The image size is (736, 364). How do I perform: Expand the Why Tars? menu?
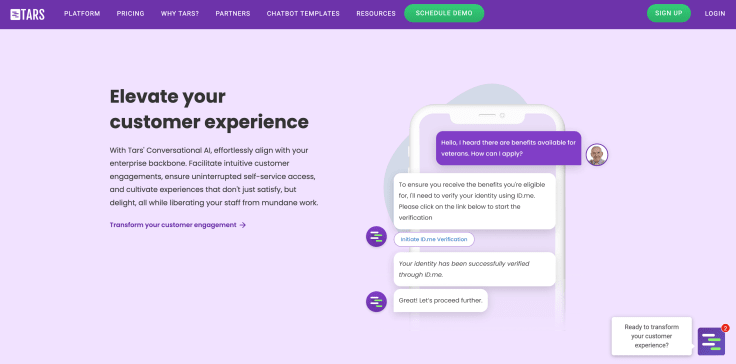180,14
